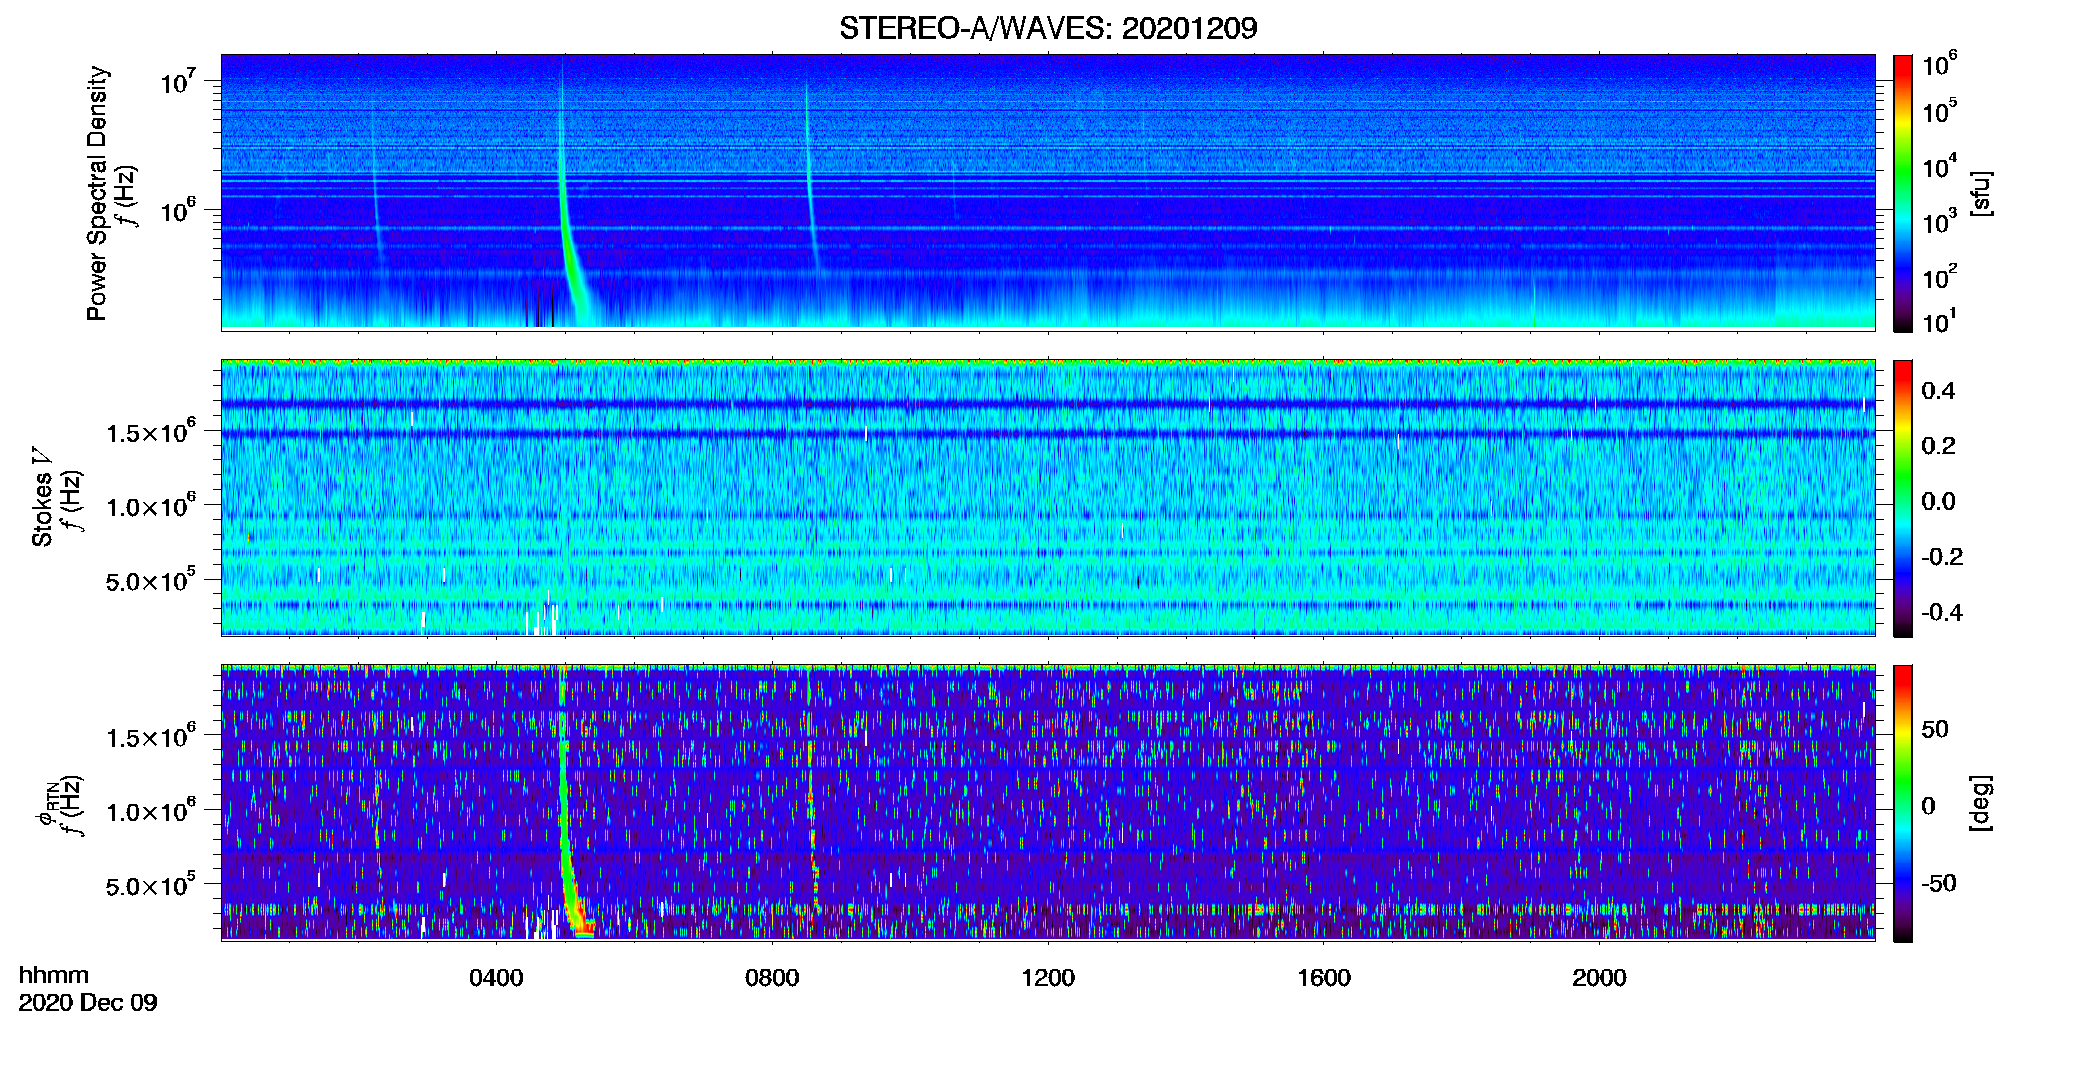Screen dimensions: 2096x1080
Task: Click the Stokes V color bar
Action: (x=1902, y=498)
